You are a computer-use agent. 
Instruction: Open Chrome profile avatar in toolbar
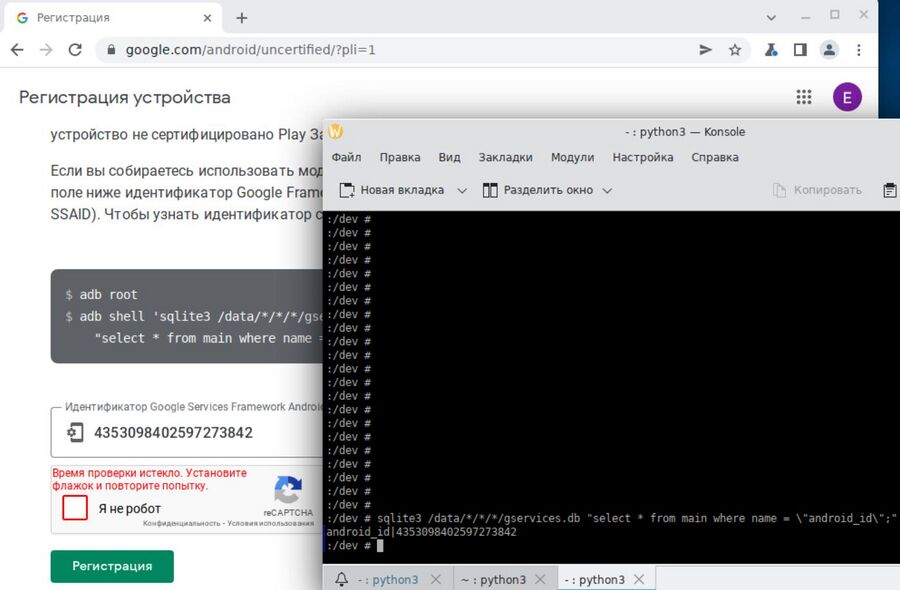(x=829, y=50)
